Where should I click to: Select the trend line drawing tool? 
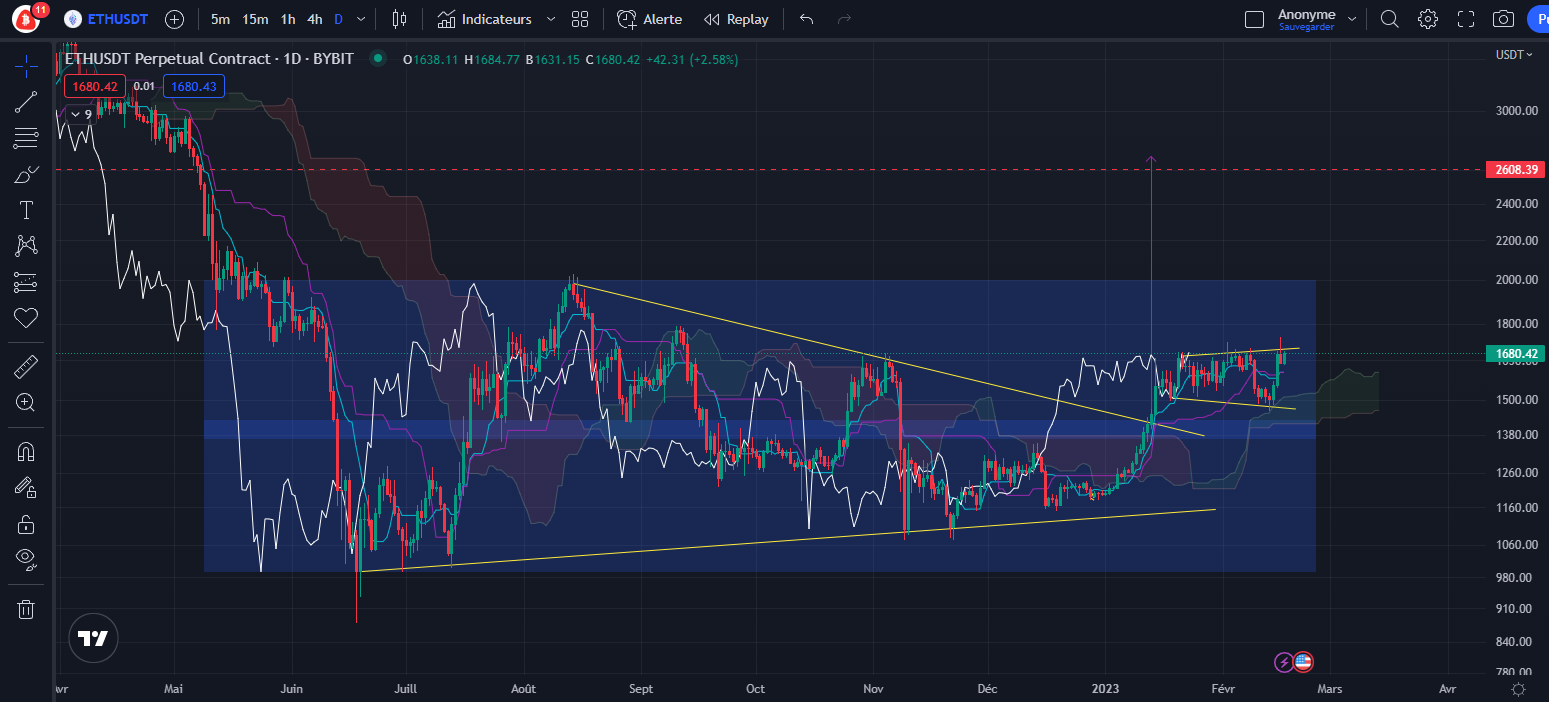point(26,101)
